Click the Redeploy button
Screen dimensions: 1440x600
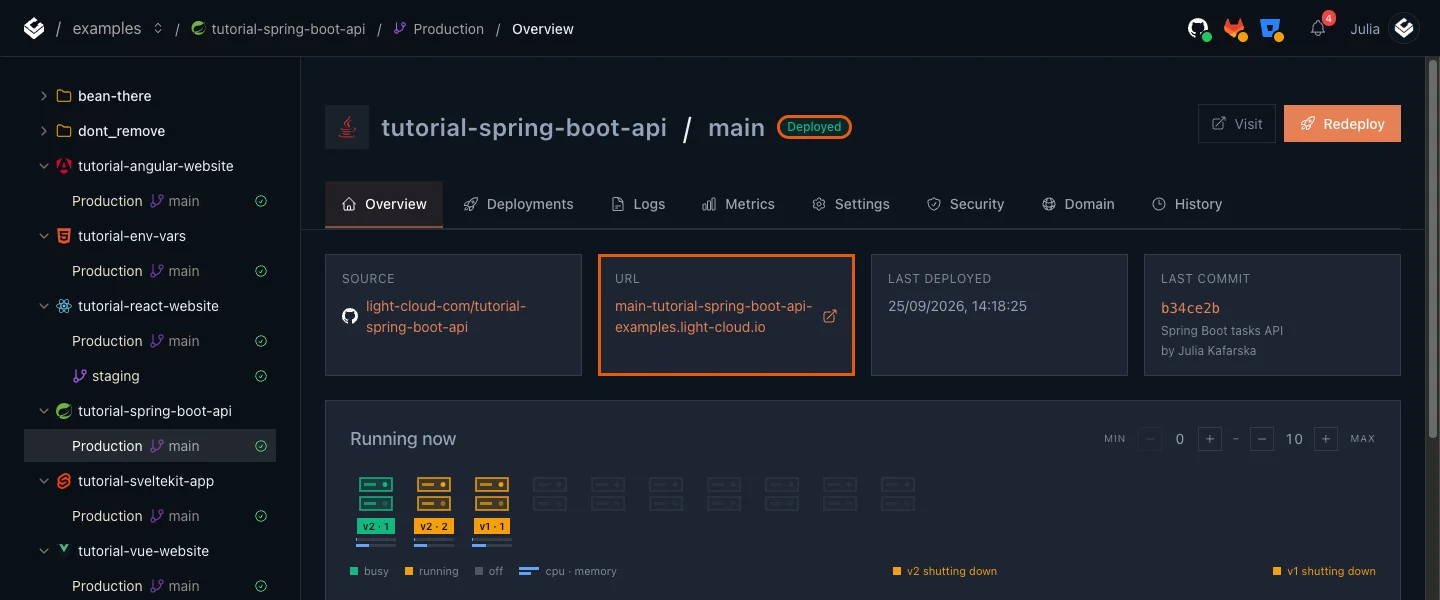tap(1342, 124)
